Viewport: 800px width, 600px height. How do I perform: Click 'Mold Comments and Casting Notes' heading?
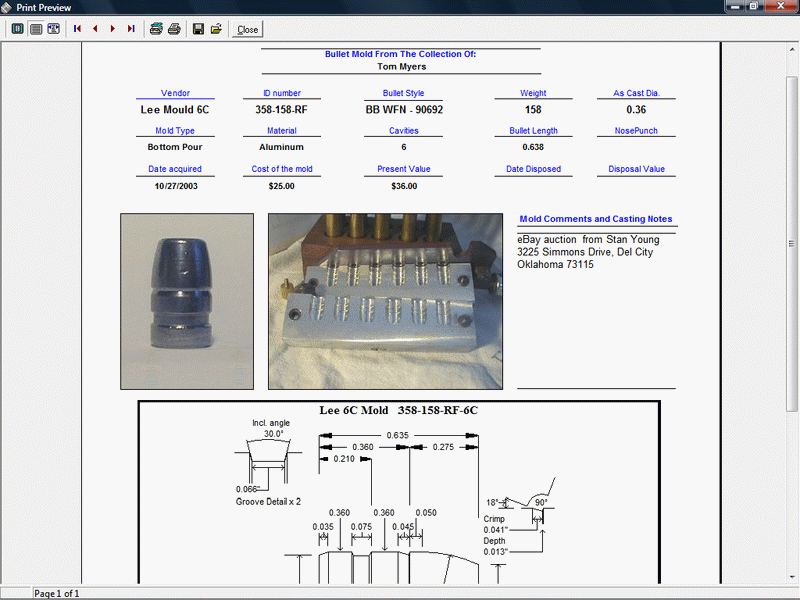pos(596,219)
